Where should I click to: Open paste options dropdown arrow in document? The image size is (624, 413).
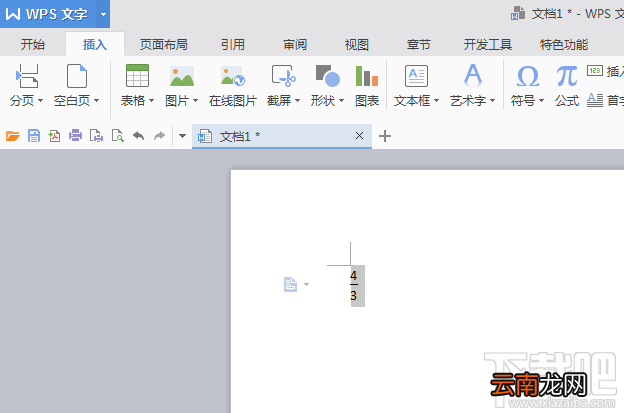point(306,284)
